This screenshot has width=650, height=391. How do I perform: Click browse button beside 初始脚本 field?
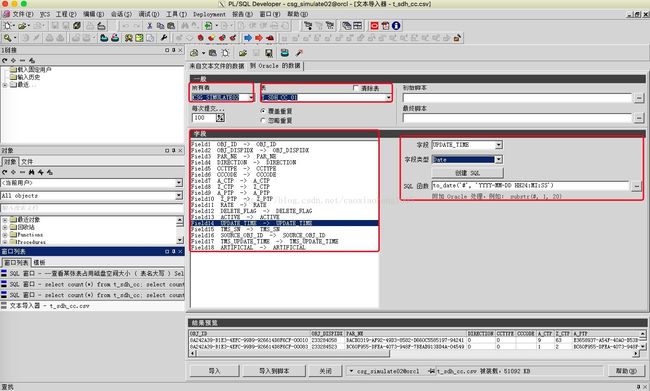(x=639, y=98)
